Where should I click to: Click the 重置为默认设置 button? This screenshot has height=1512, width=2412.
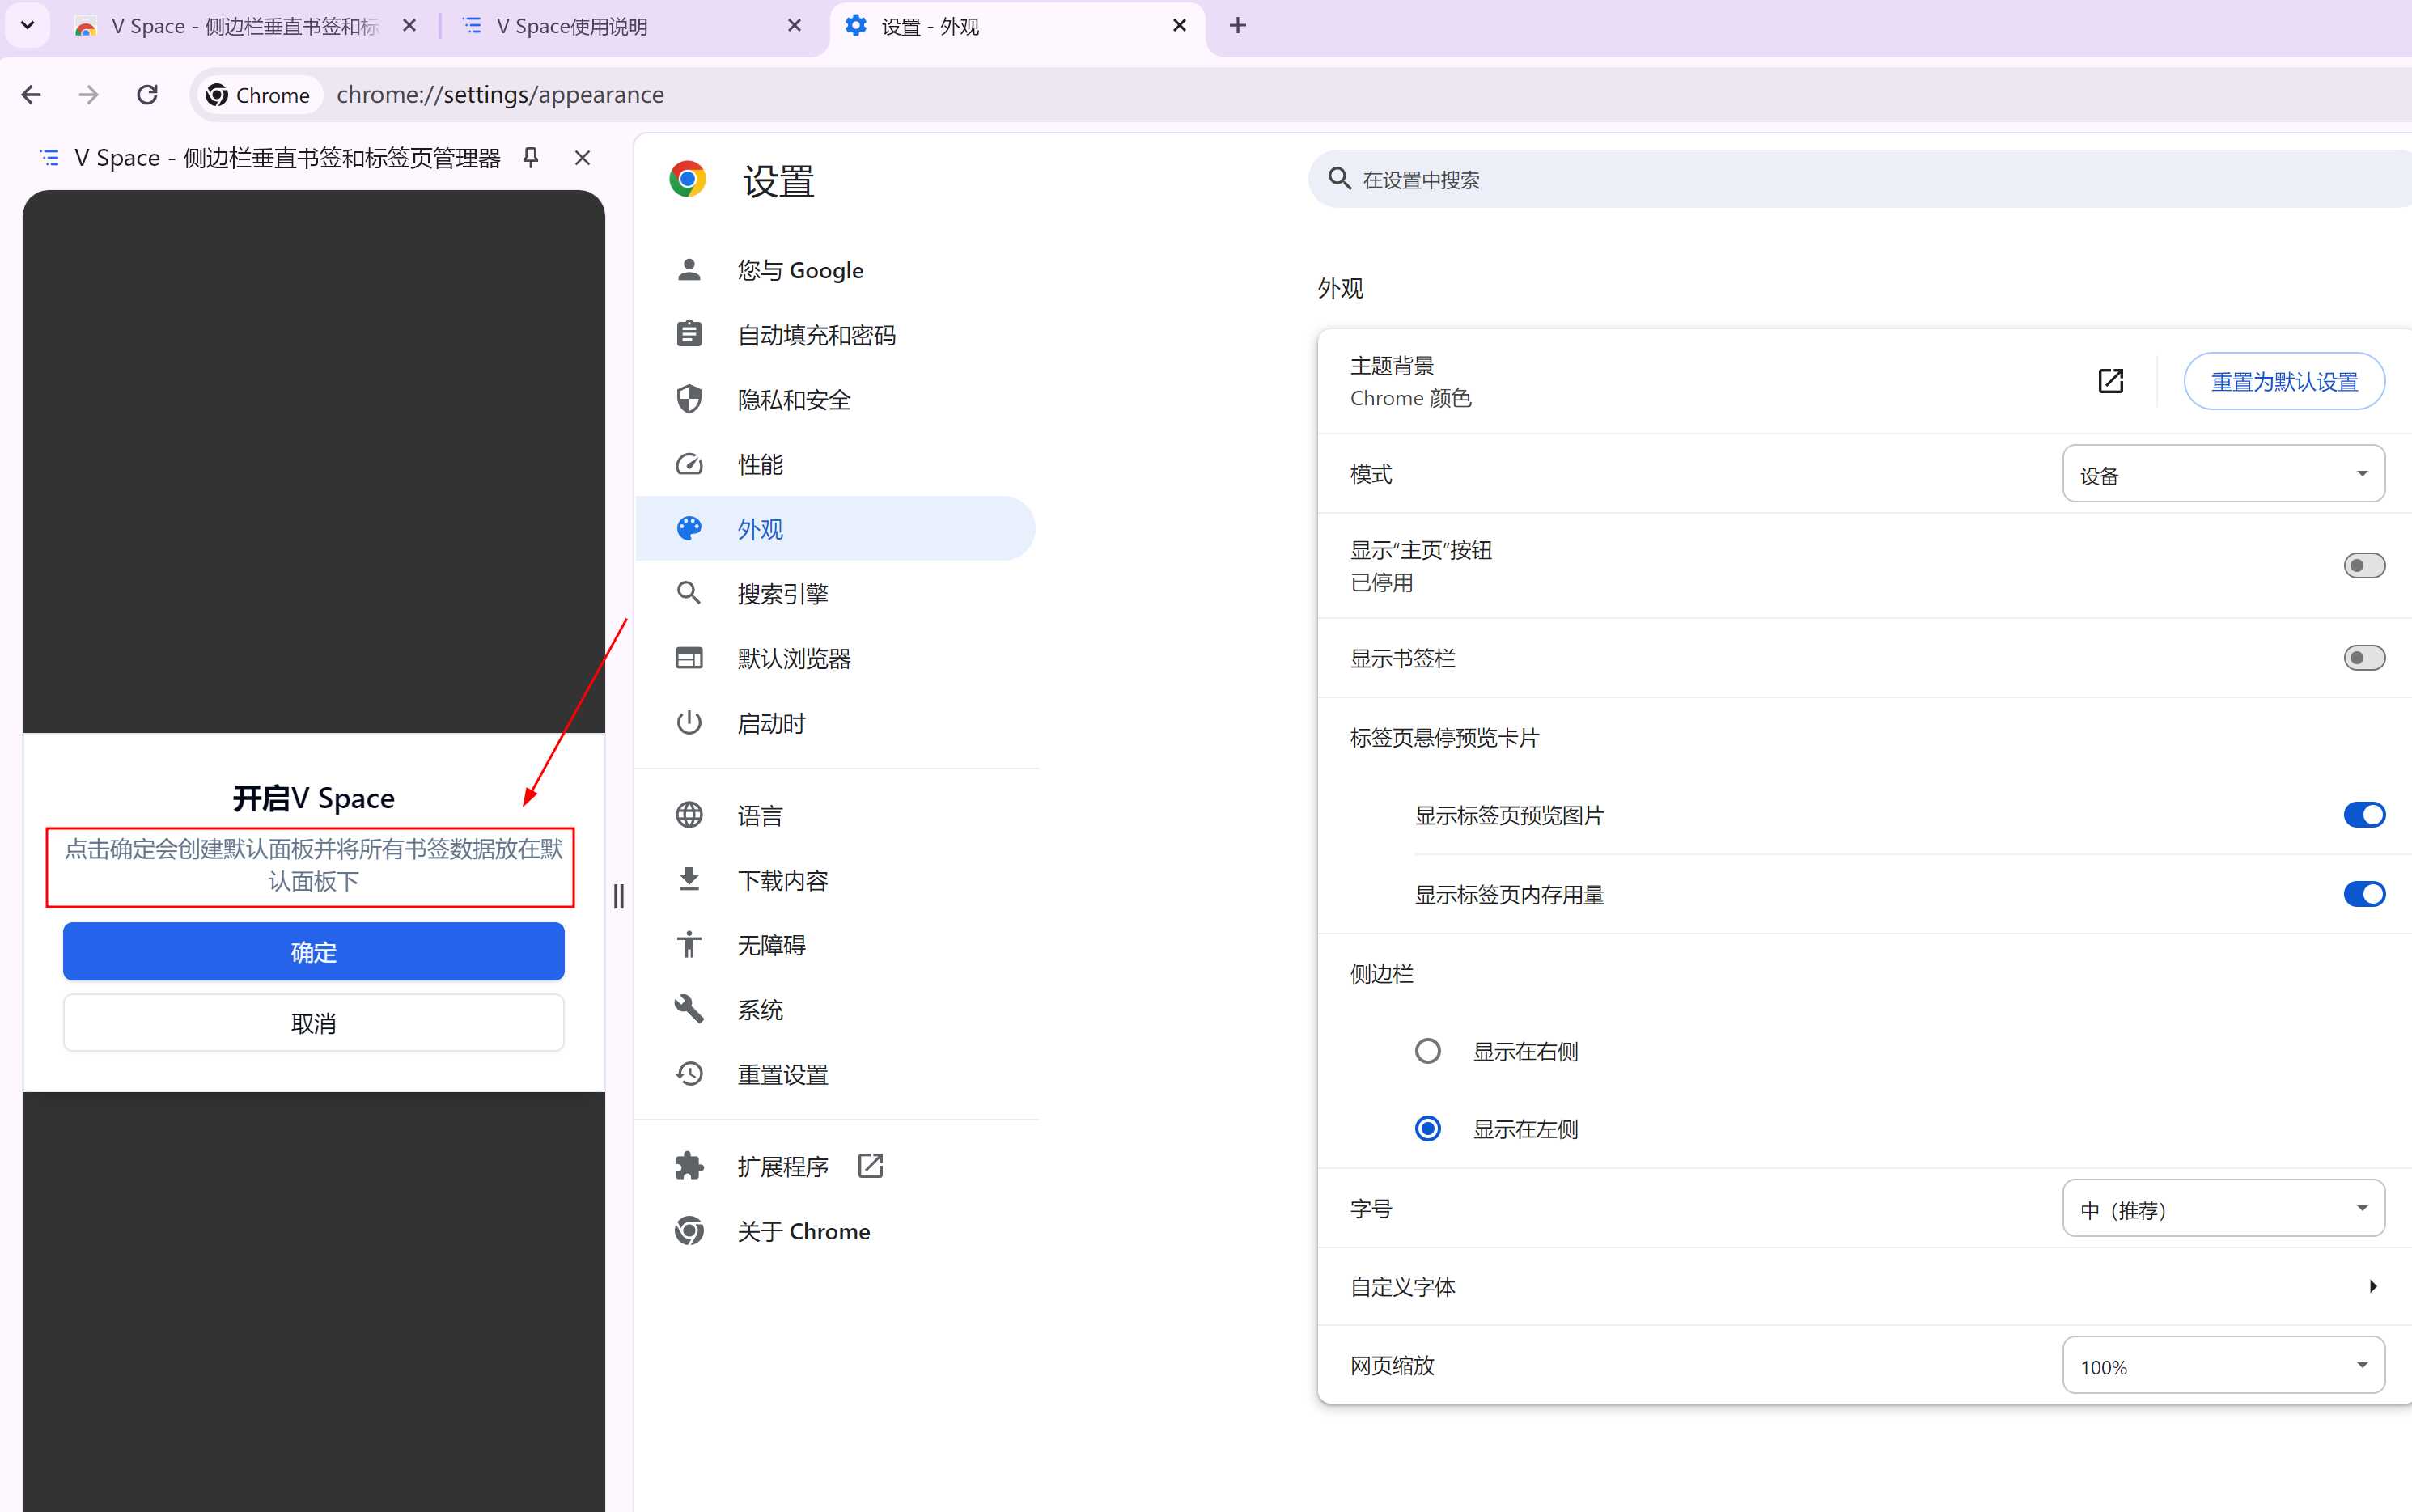click(x=2283, y=380)
